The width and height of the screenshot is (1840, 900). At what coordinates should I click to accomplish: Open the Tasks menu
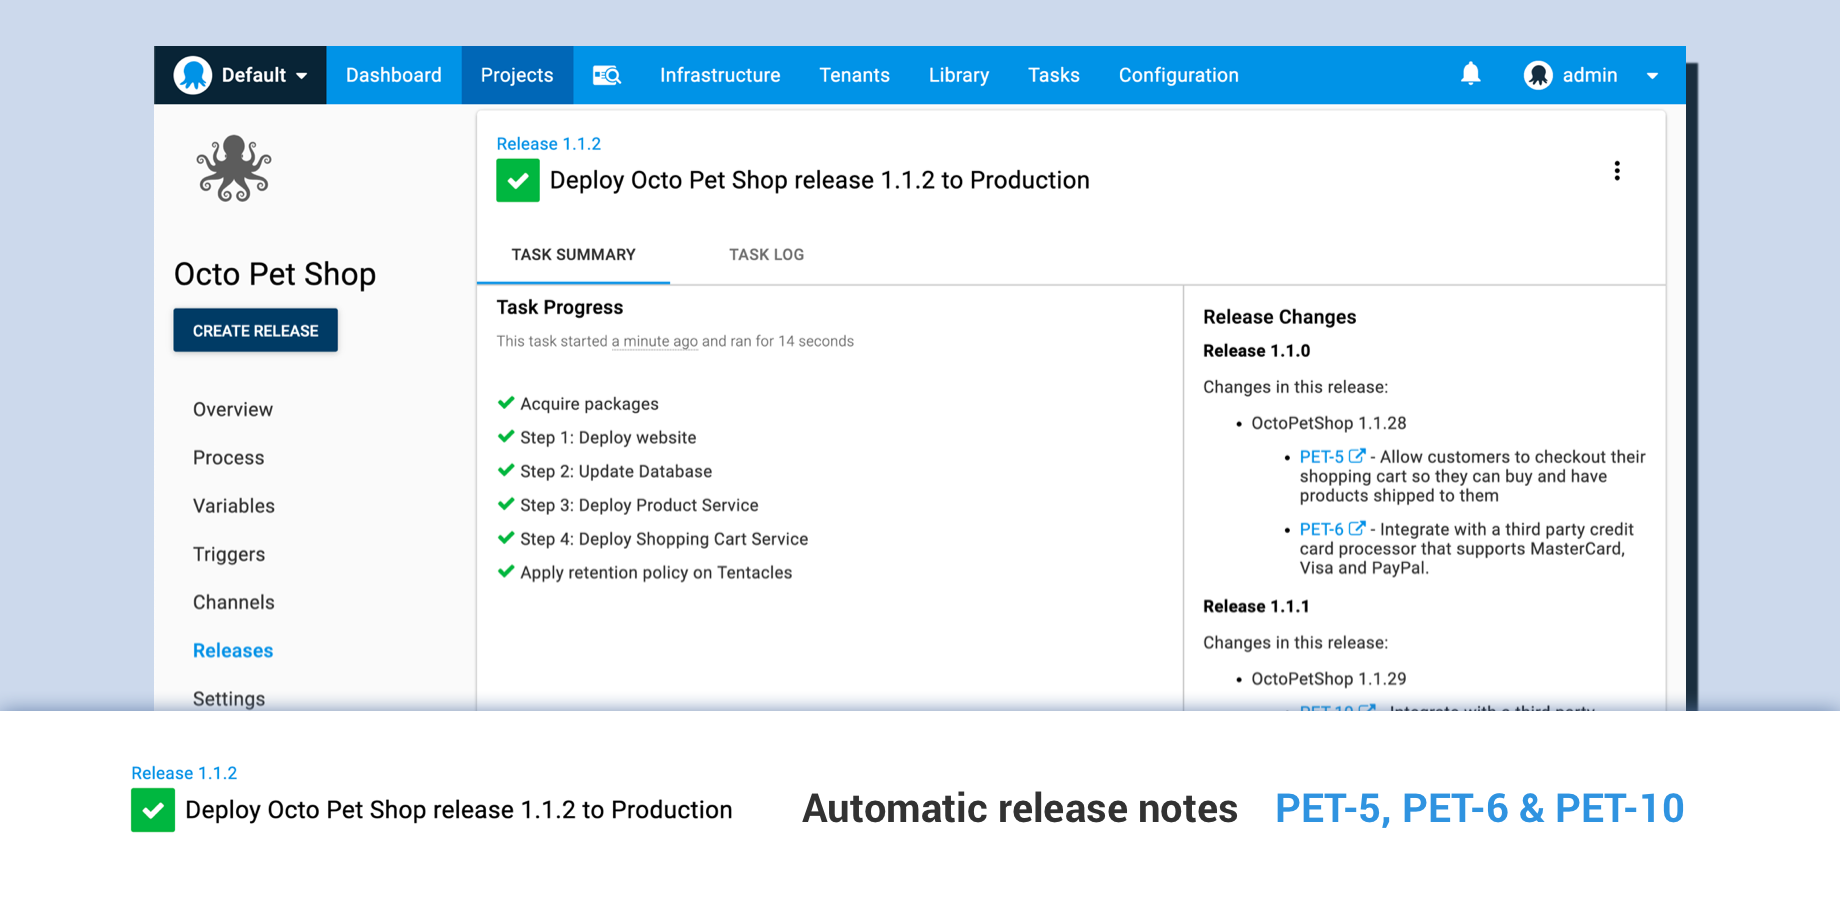pos(1054,75)
